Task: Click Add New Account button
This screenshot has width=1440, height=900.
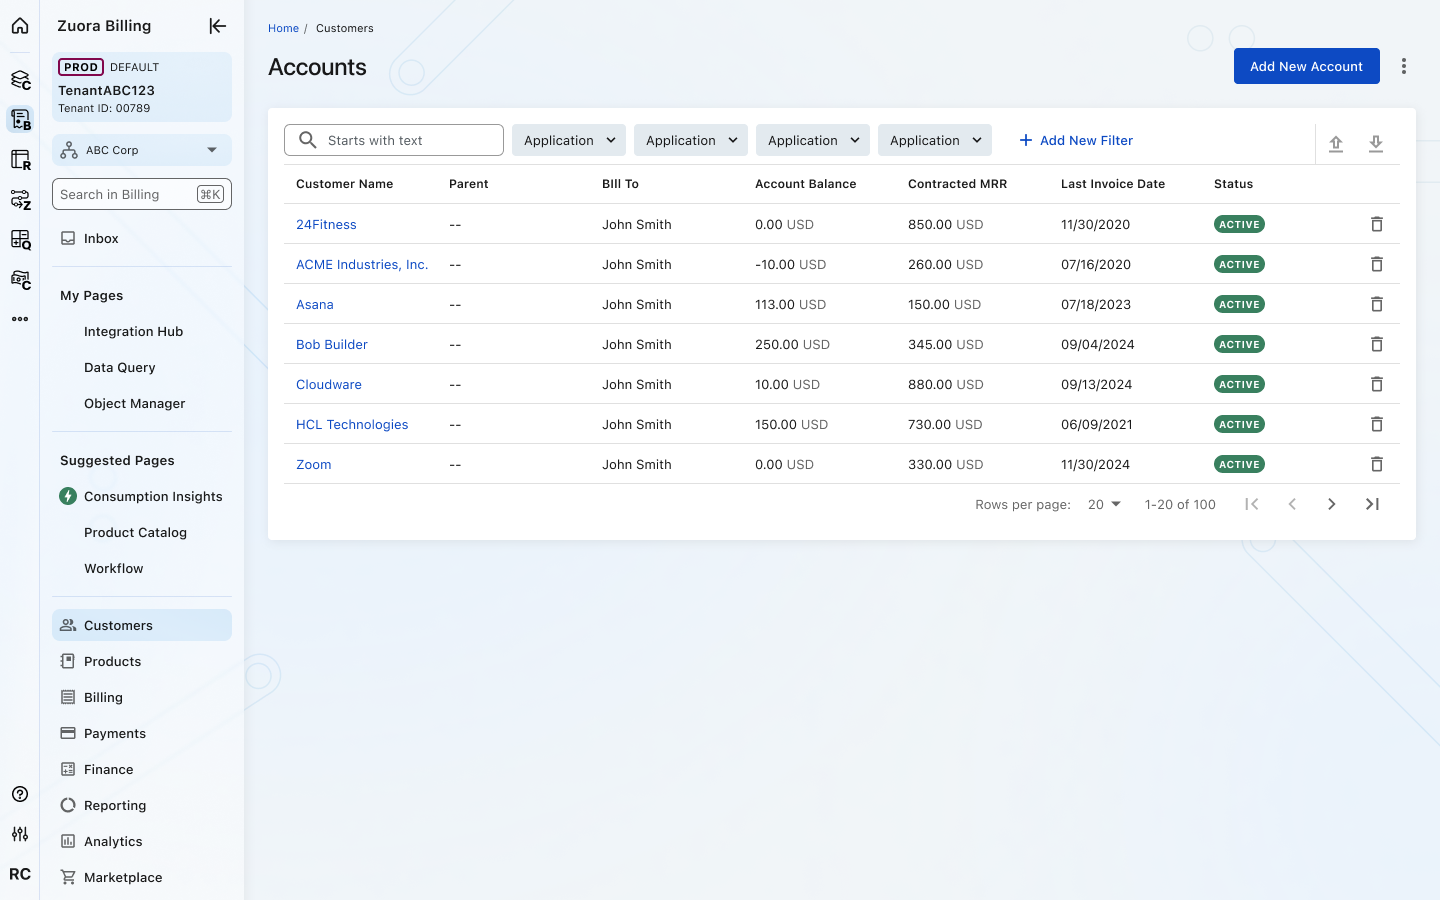Action: pos(1306,66)
